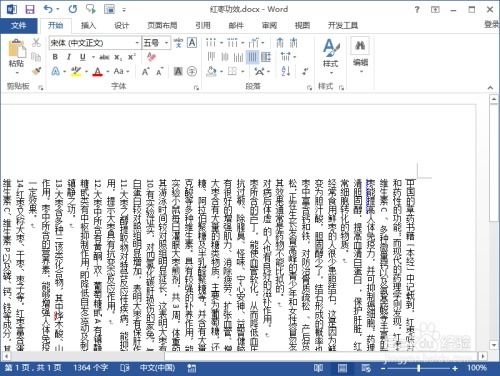Expand the underline style arrow
The image size is (500, 376).
[93, 57]
